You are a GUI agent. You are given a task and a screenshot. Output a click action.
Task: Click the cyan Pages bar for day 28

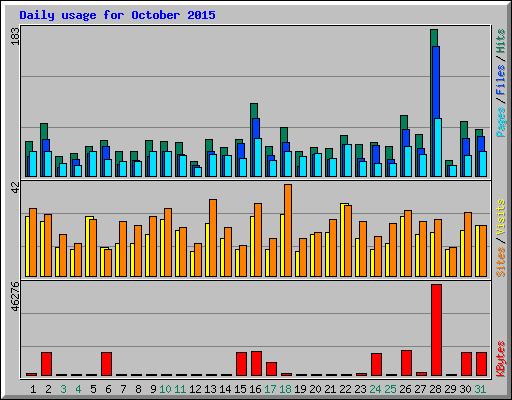(x=438, y=147)
